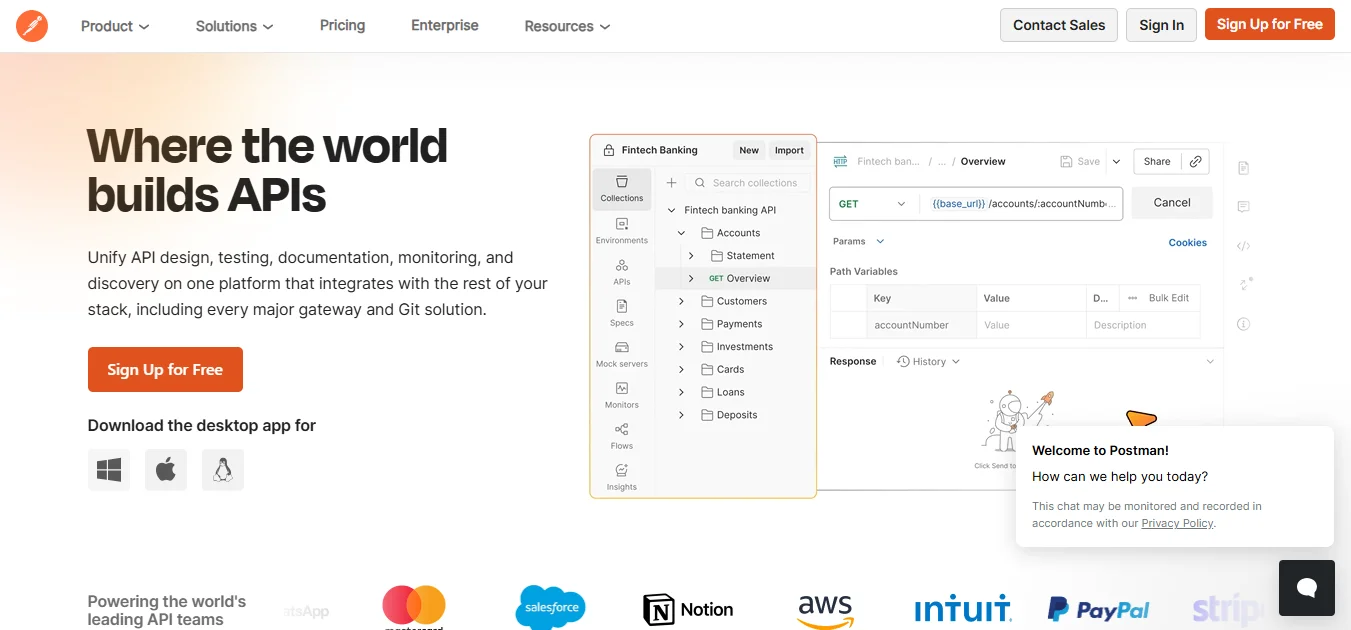The height and width of the screenshot is (630, 1351).
Task: Click the New button in Fintech Banking
Action: point(749,150)
